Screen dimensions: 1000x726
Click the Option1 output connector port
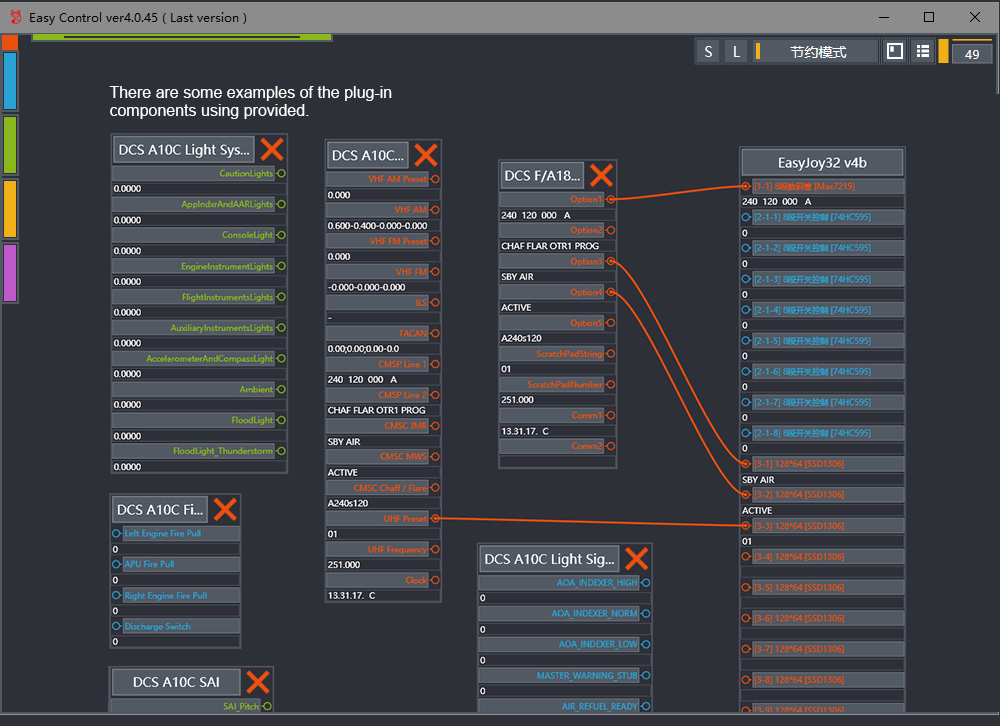610,199
